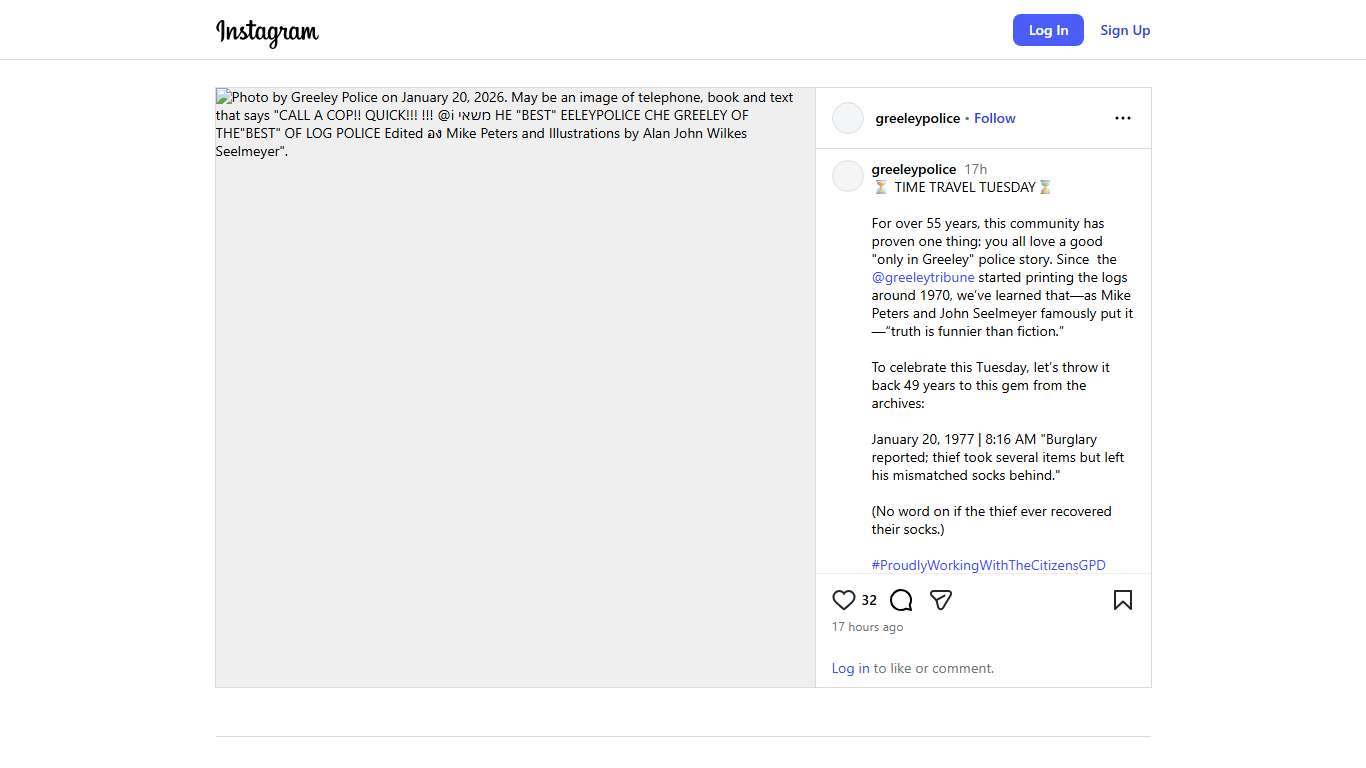
Task: Click the Instagram logo
Action: pos(267,32)
